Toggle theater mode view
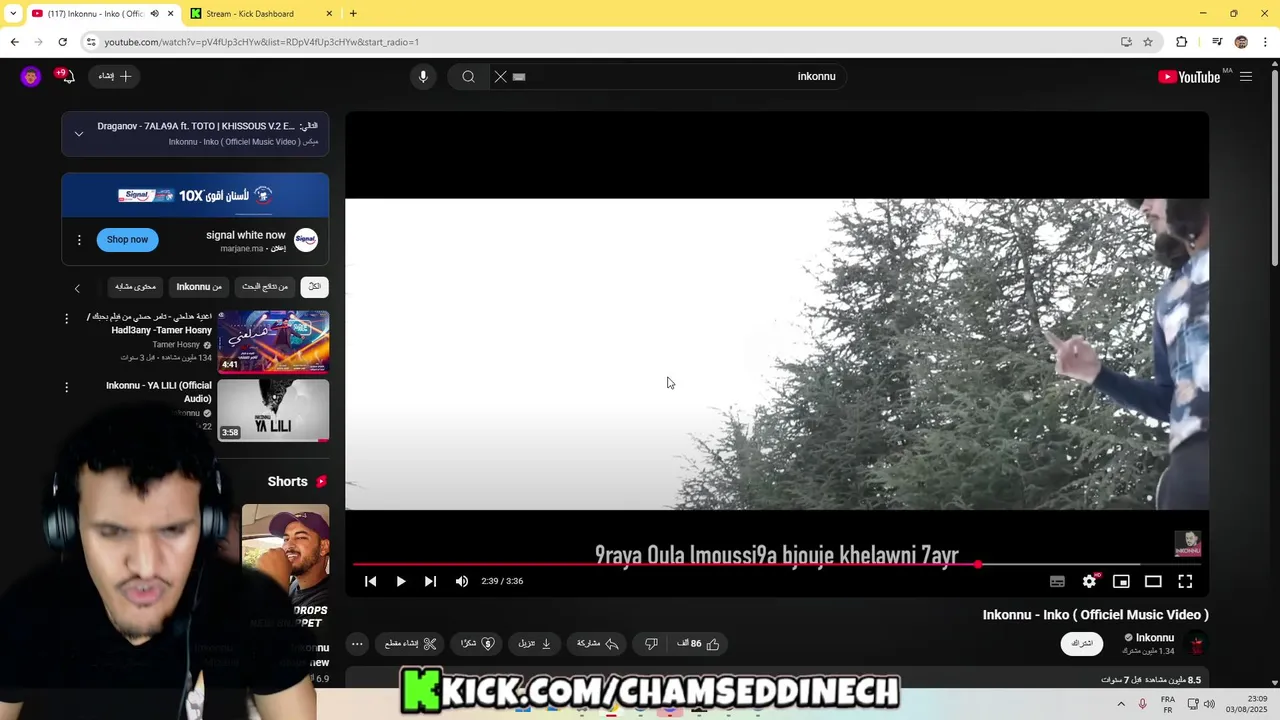The image size is (1280, 720). coord(1153,581)
